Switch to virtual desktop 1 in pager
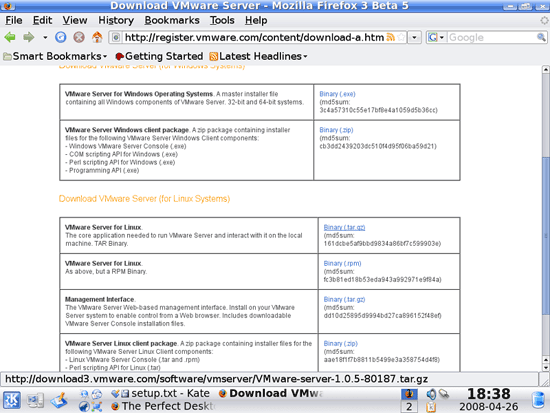Screen dimensions: 550x413 409,394
